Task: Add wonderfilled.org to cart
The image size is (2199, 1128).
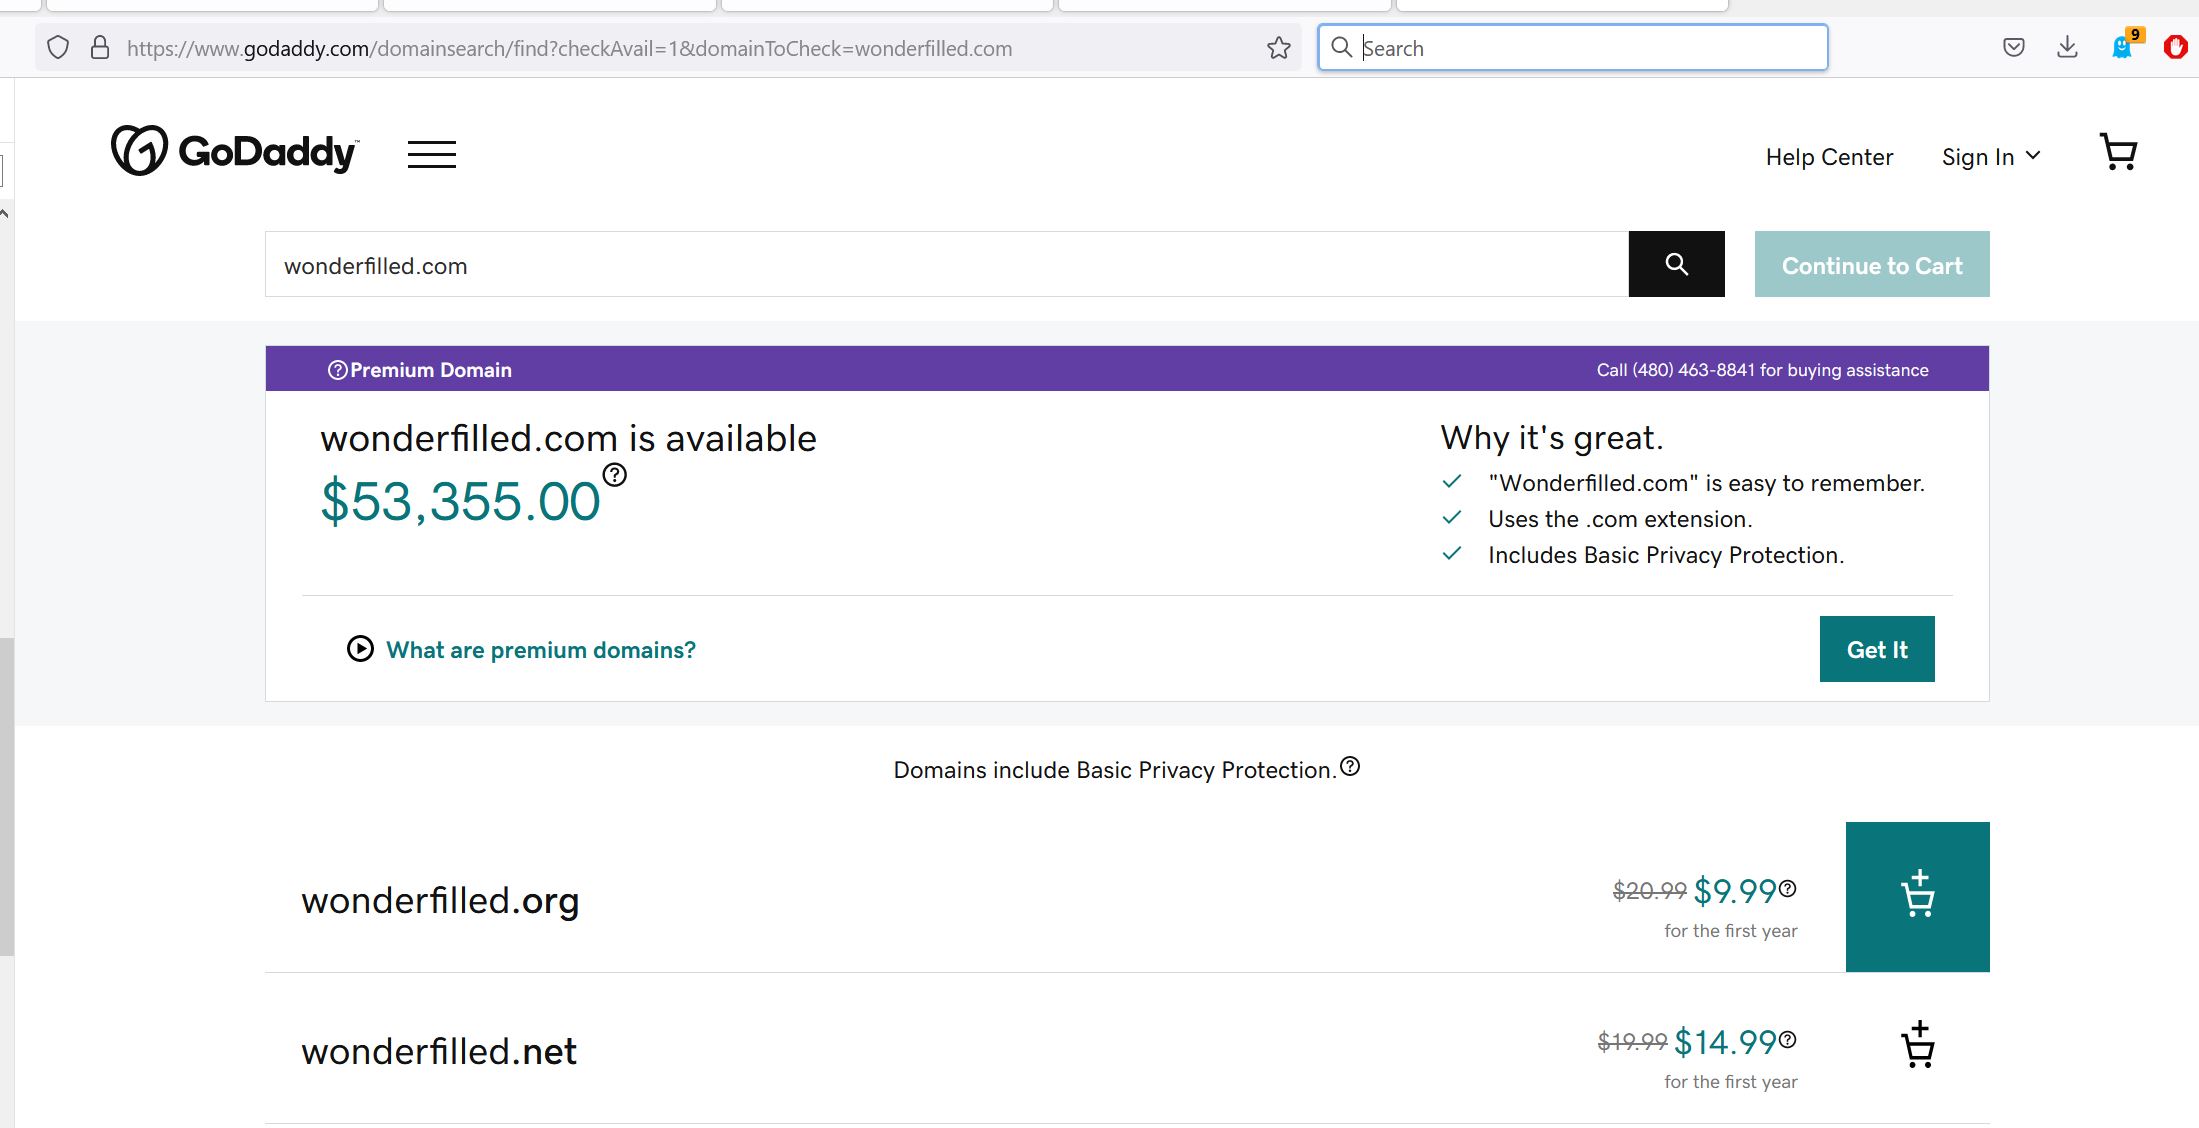Action: coord(1917,896)
